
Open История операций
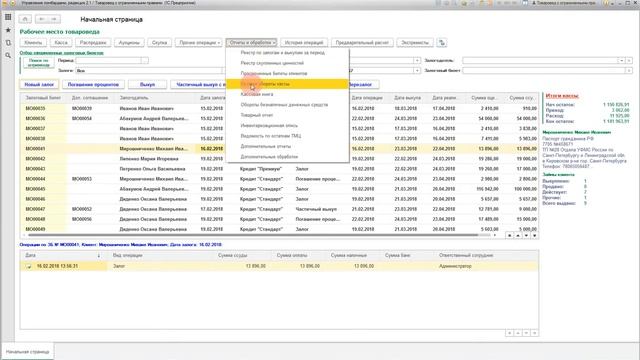click(304, 42)
